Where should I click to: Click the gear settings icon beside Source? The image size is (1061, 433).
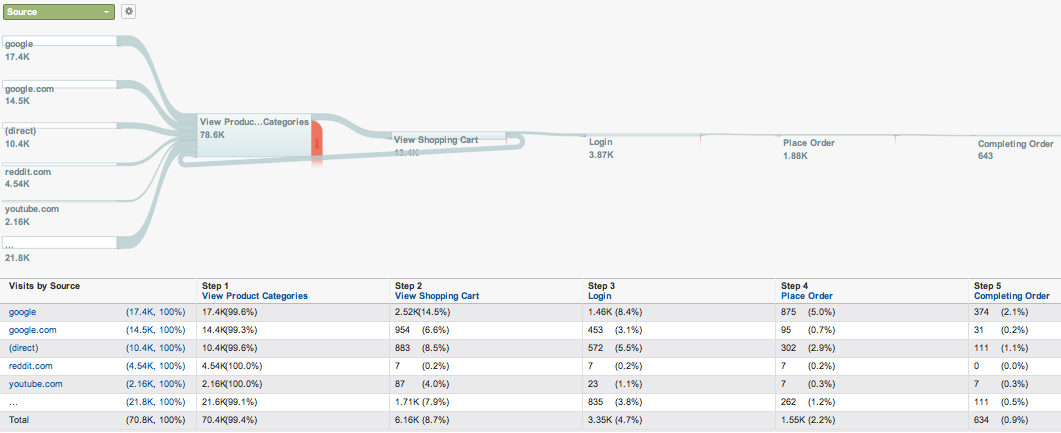pos(128,11)
